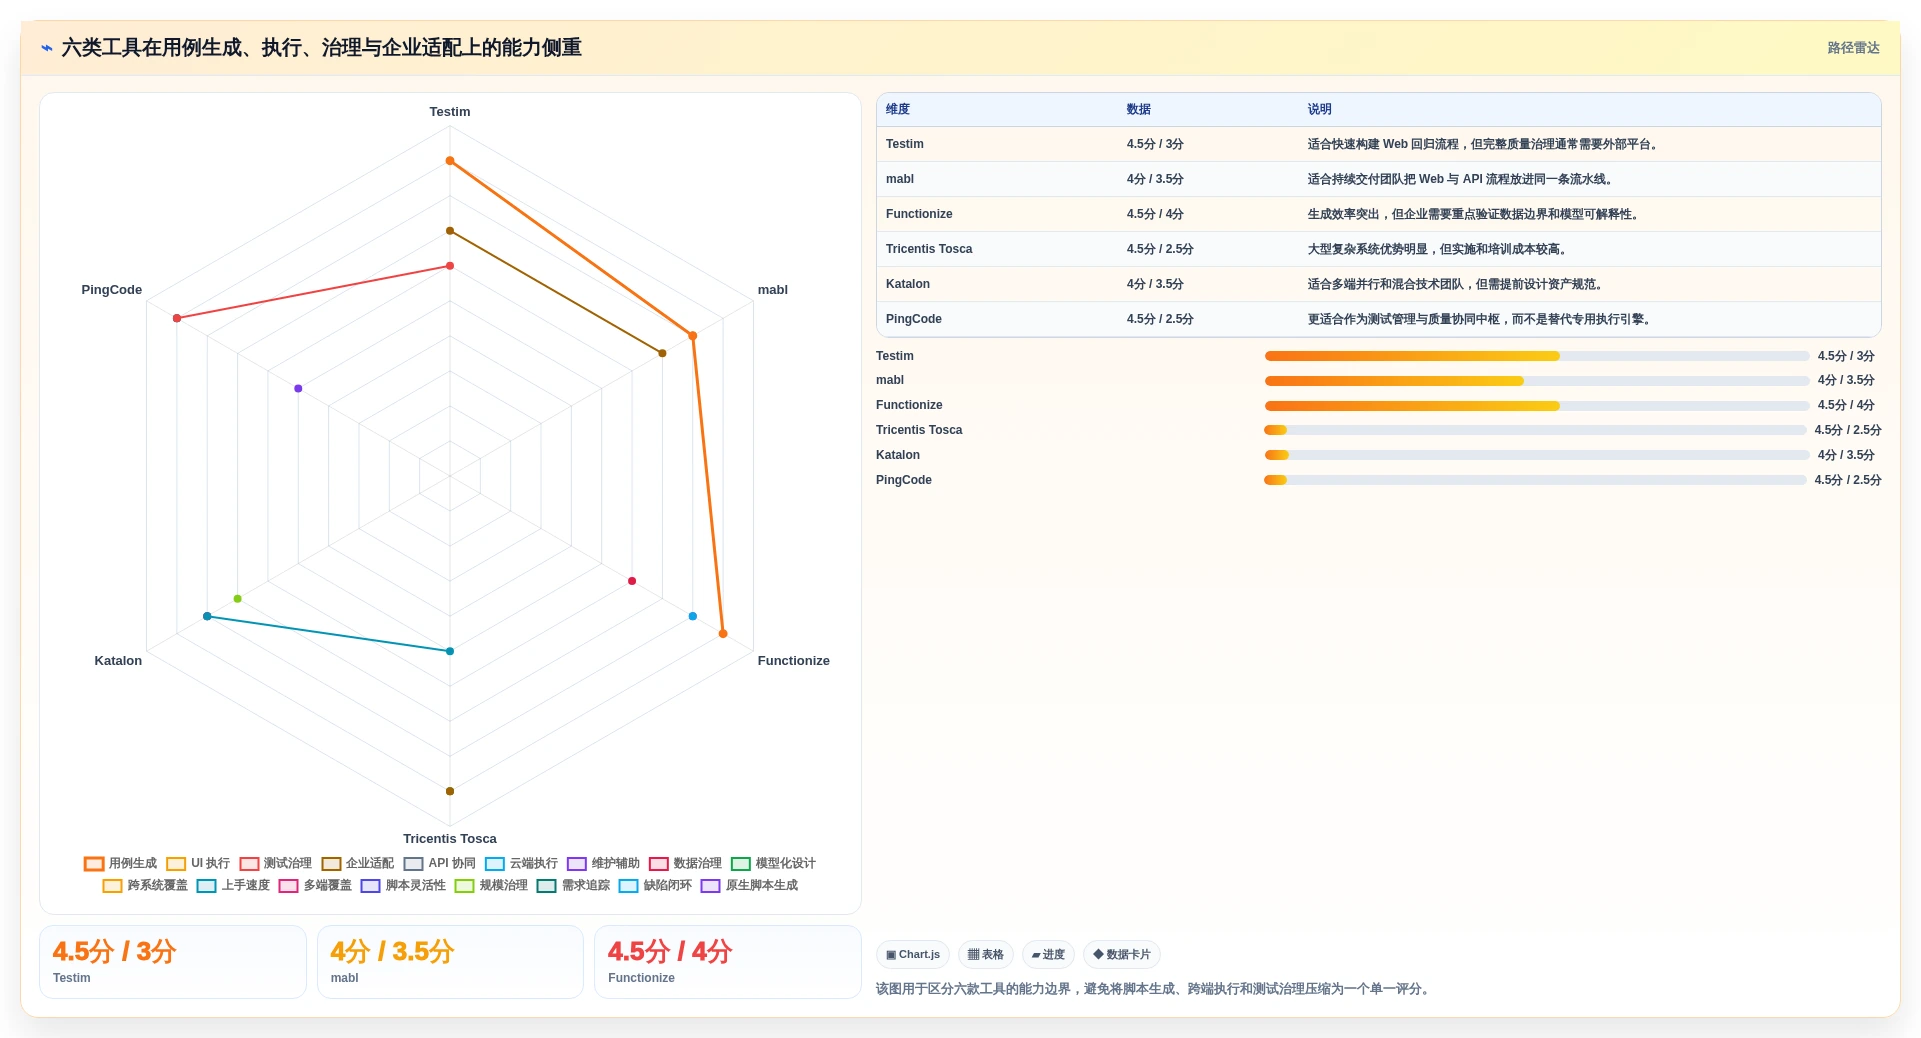The image size is (1921, 1038).
Task: Click the Testim progress bar
Action: click(1536, 356)
